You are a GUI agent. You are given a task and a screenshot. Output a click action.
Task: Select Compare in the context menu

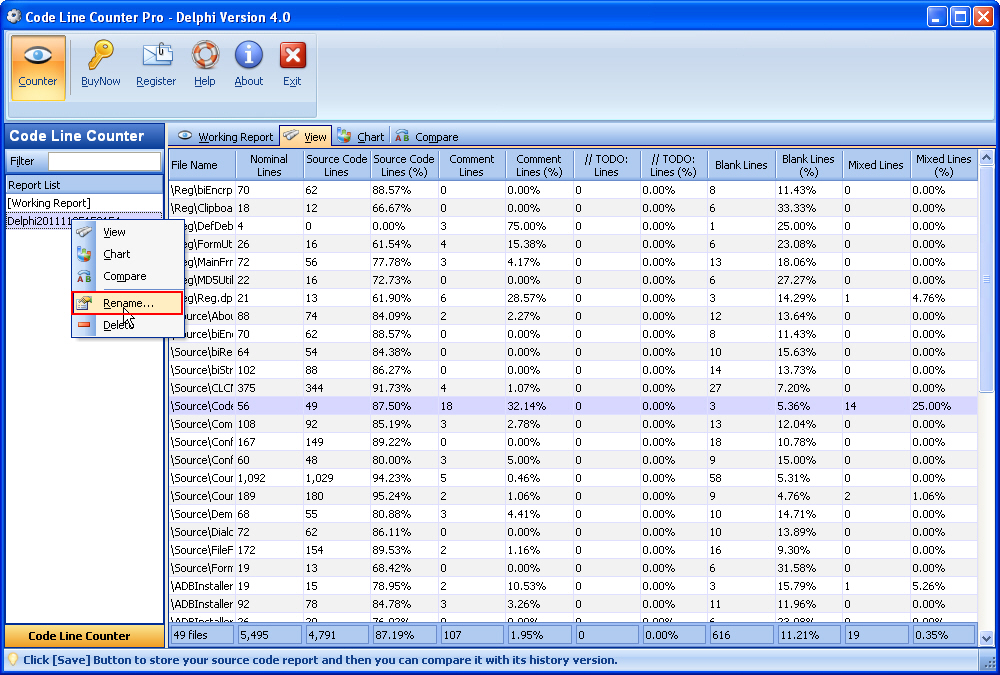pos(125,276)
